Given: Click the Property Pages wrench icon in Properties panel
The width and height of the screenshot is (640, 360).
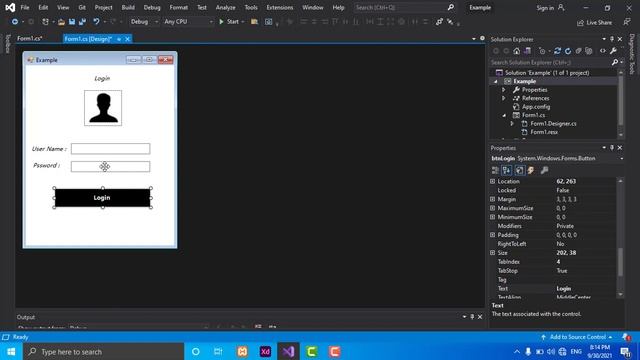Looking at the screenshot, I should click(x=544, y=170).
